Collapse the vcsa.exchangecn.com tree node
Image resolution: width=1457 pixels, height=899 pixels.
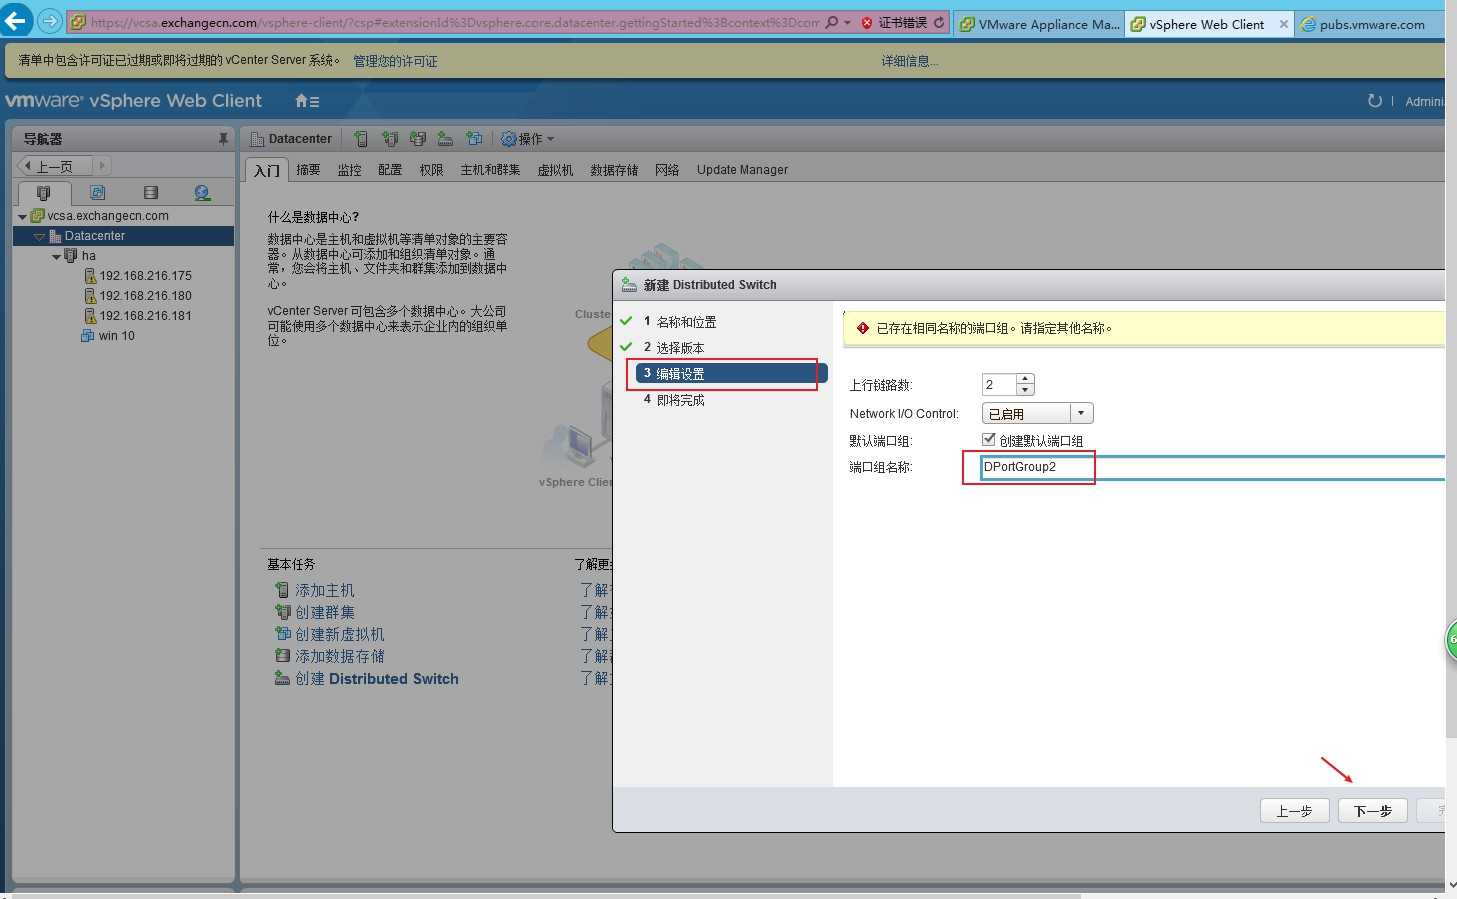22,216
